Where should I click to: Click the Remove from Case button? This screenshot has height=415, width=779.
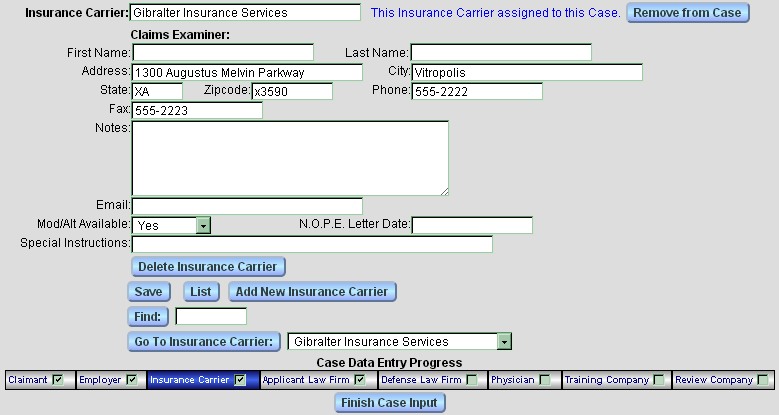[x=688, y=13]
